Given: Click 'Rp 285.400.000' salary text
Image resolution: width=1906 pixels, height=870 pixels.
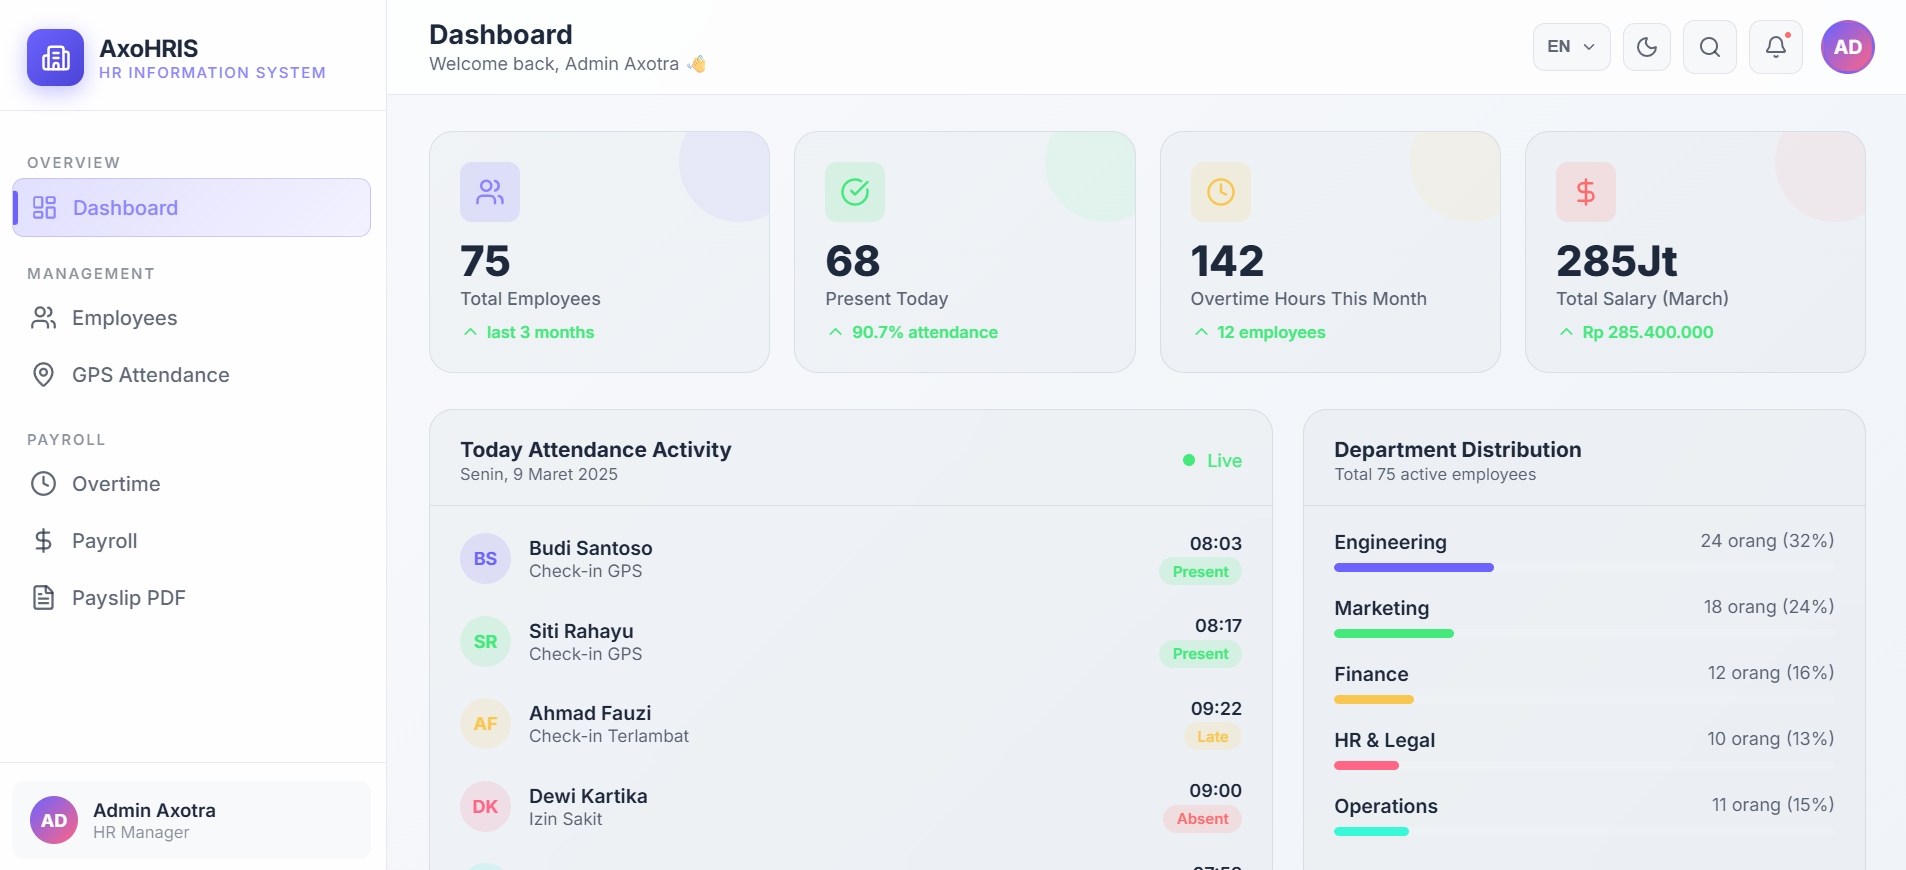Looking at the screenshot, I should pyautogui.click(x=1647, y=332).
